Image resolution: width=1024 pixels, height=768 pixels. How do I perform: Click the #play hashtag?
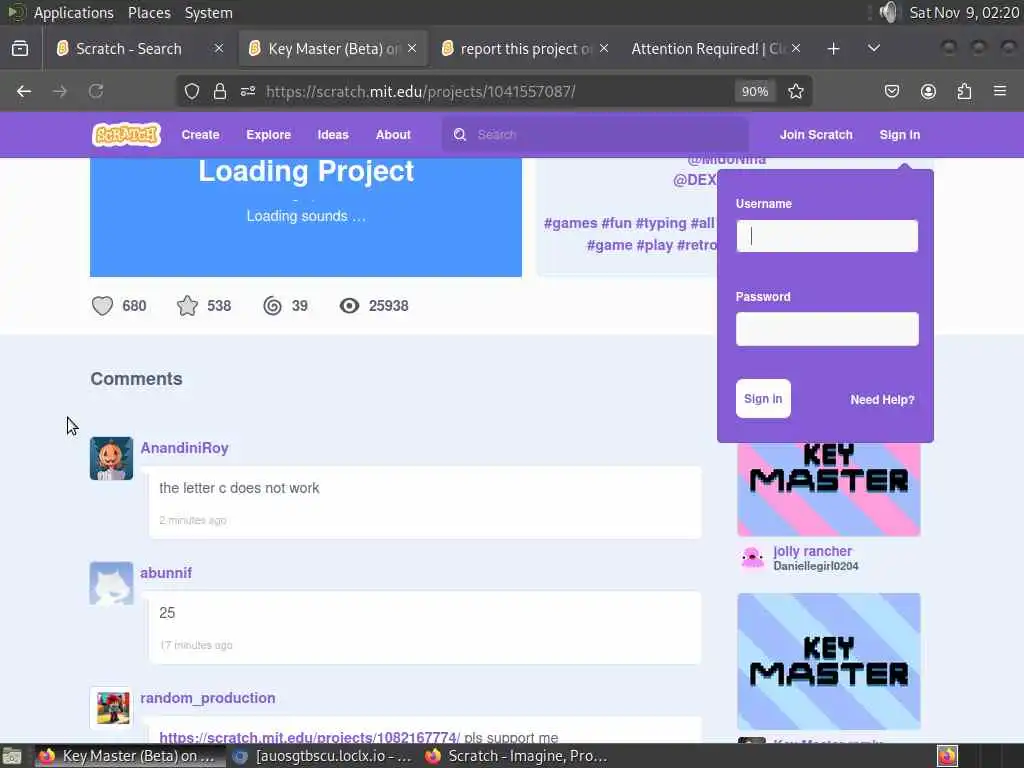pos(654,246)
